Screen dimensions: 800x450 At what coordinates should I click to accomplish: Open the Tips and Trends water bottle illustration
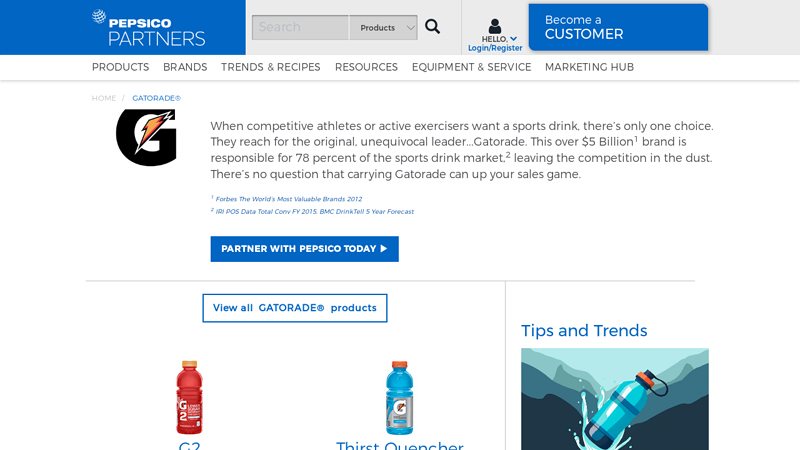[x=614, y=399]
